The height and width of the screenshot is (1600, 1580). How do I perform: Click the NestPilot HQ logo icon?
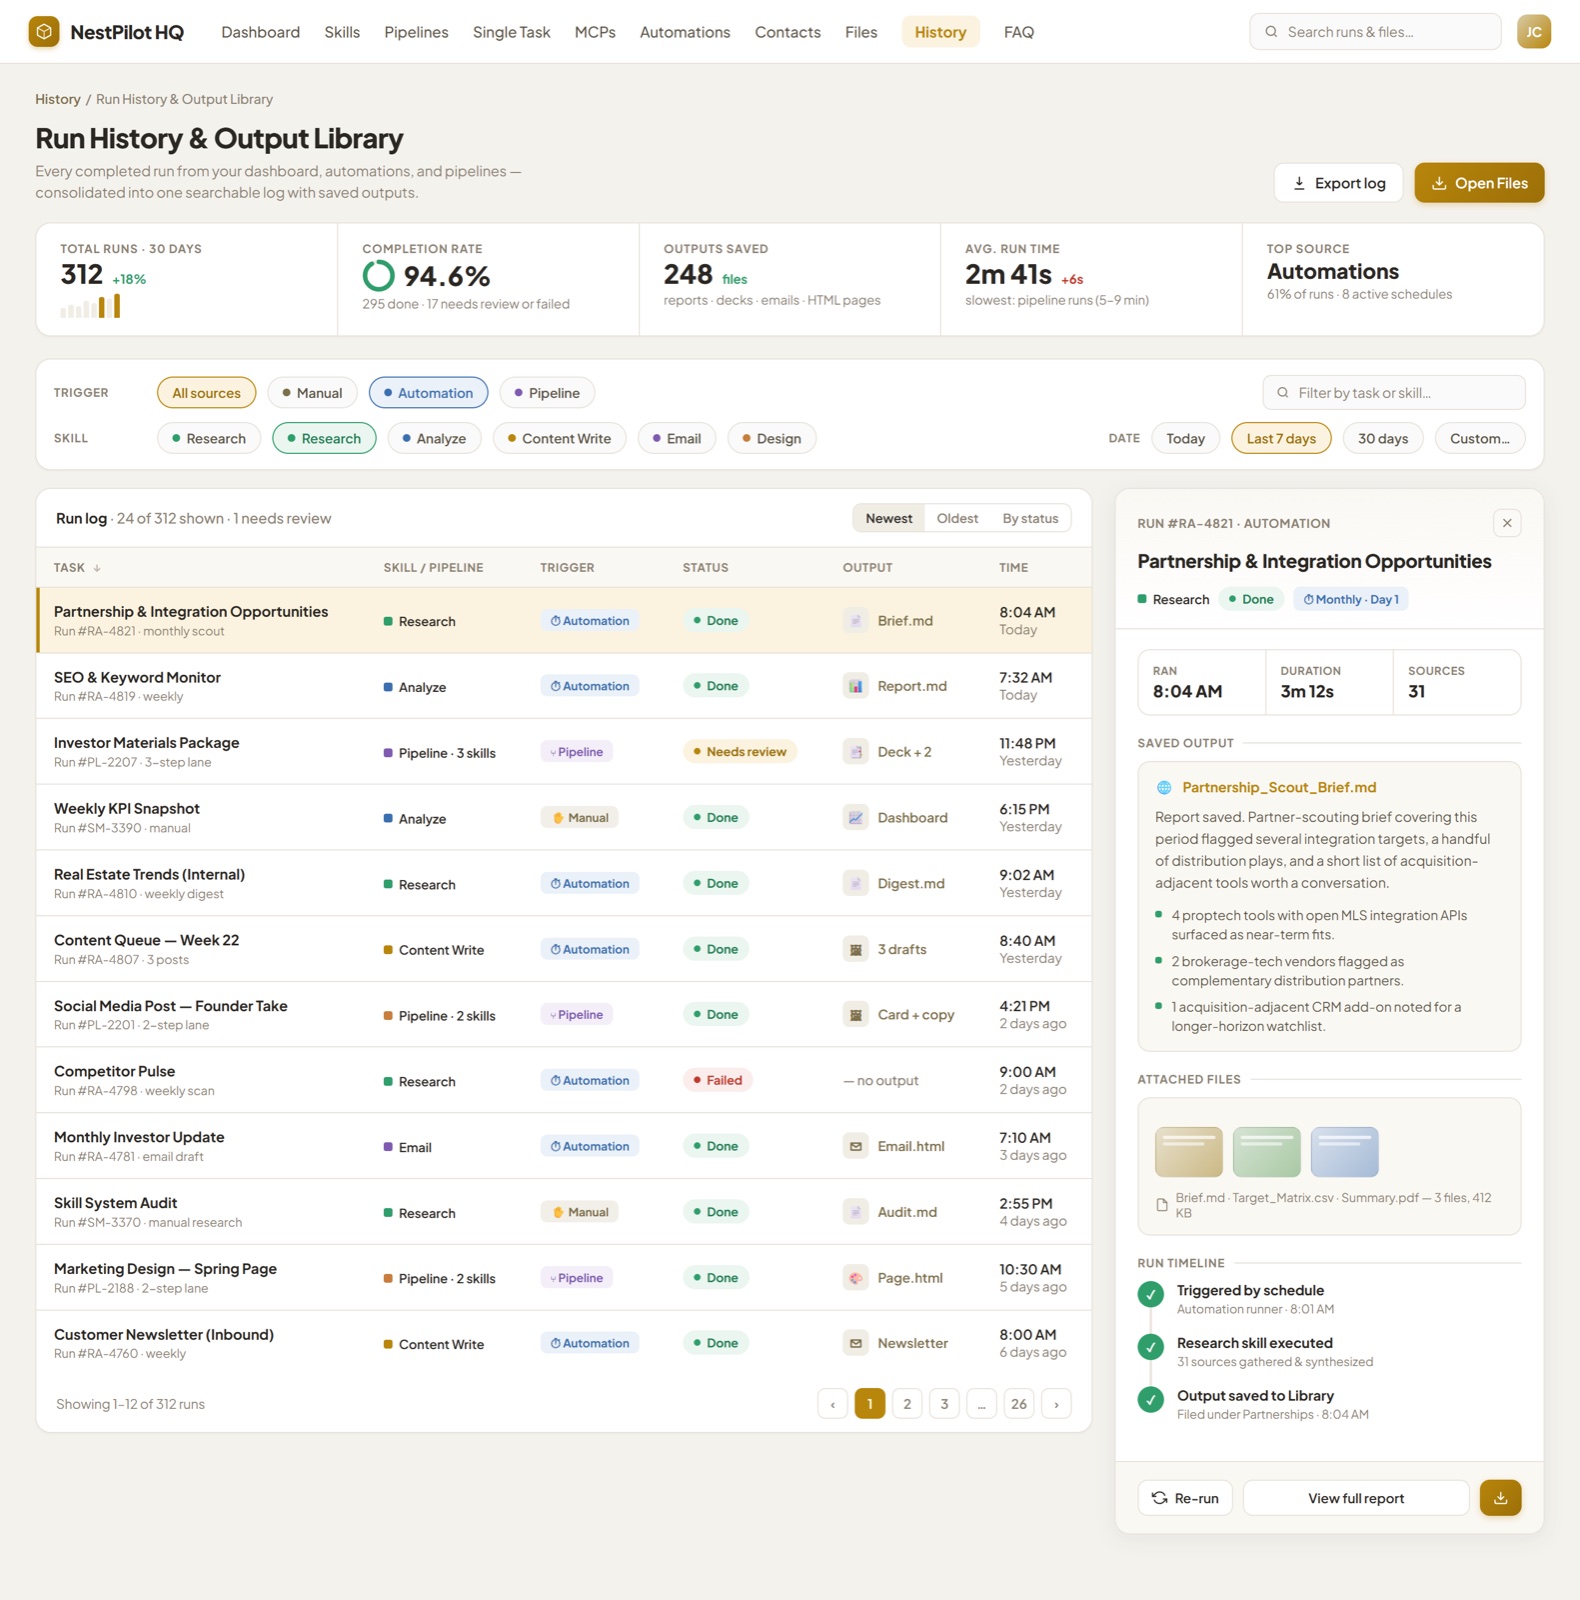44,32
